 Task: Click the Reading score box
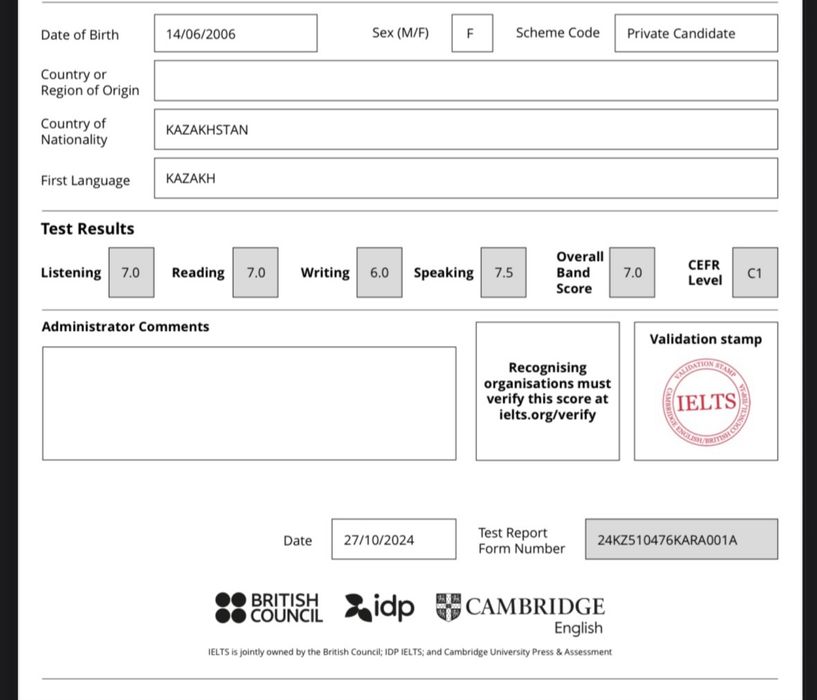pyautogui.click(x=256, y=273)
